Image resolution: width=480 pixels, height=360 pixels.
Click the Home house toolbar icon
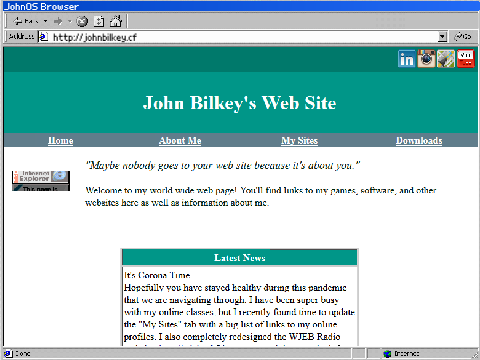[116, 21]
